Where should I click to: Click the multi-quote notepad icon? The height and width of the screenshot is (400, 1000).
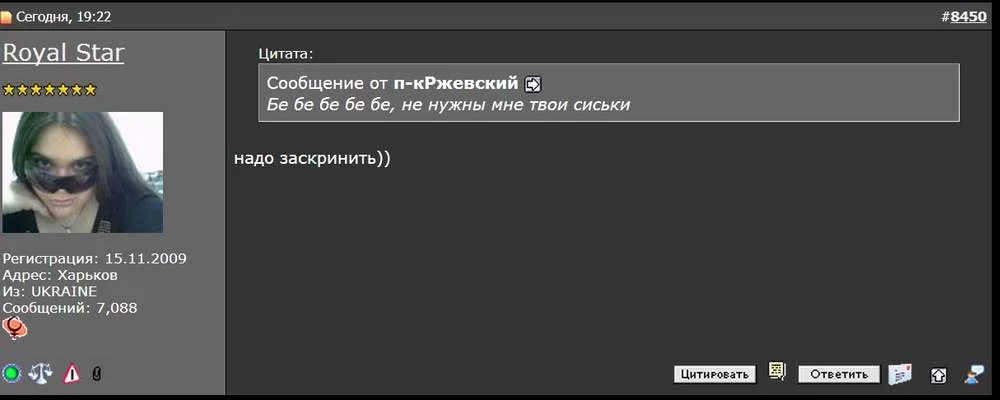777,372
